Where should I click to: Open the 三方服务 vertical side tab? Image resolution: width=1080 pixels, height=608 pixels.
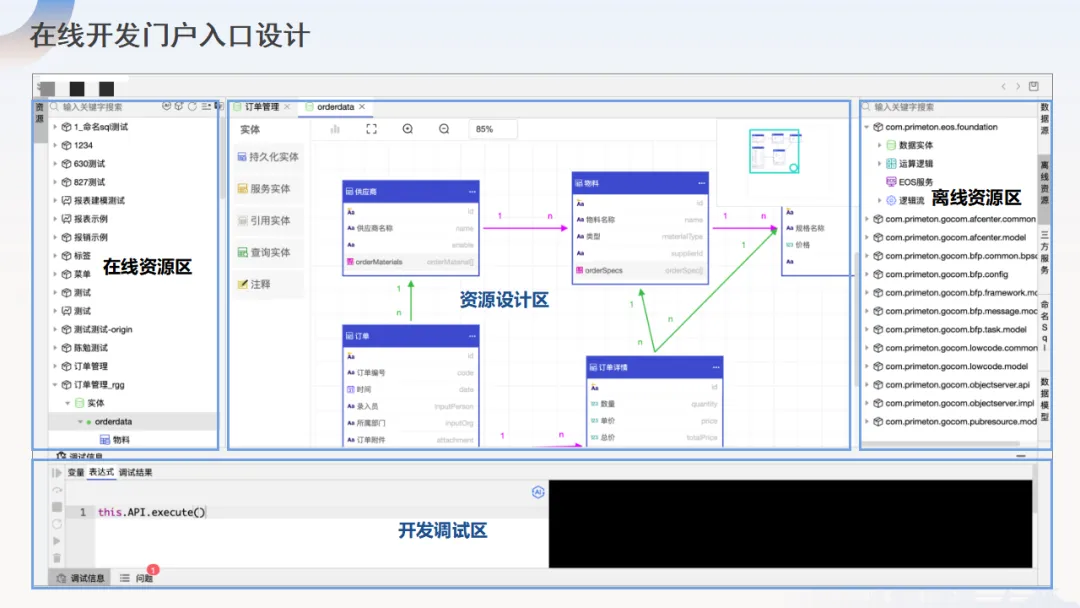point(1044,252)
